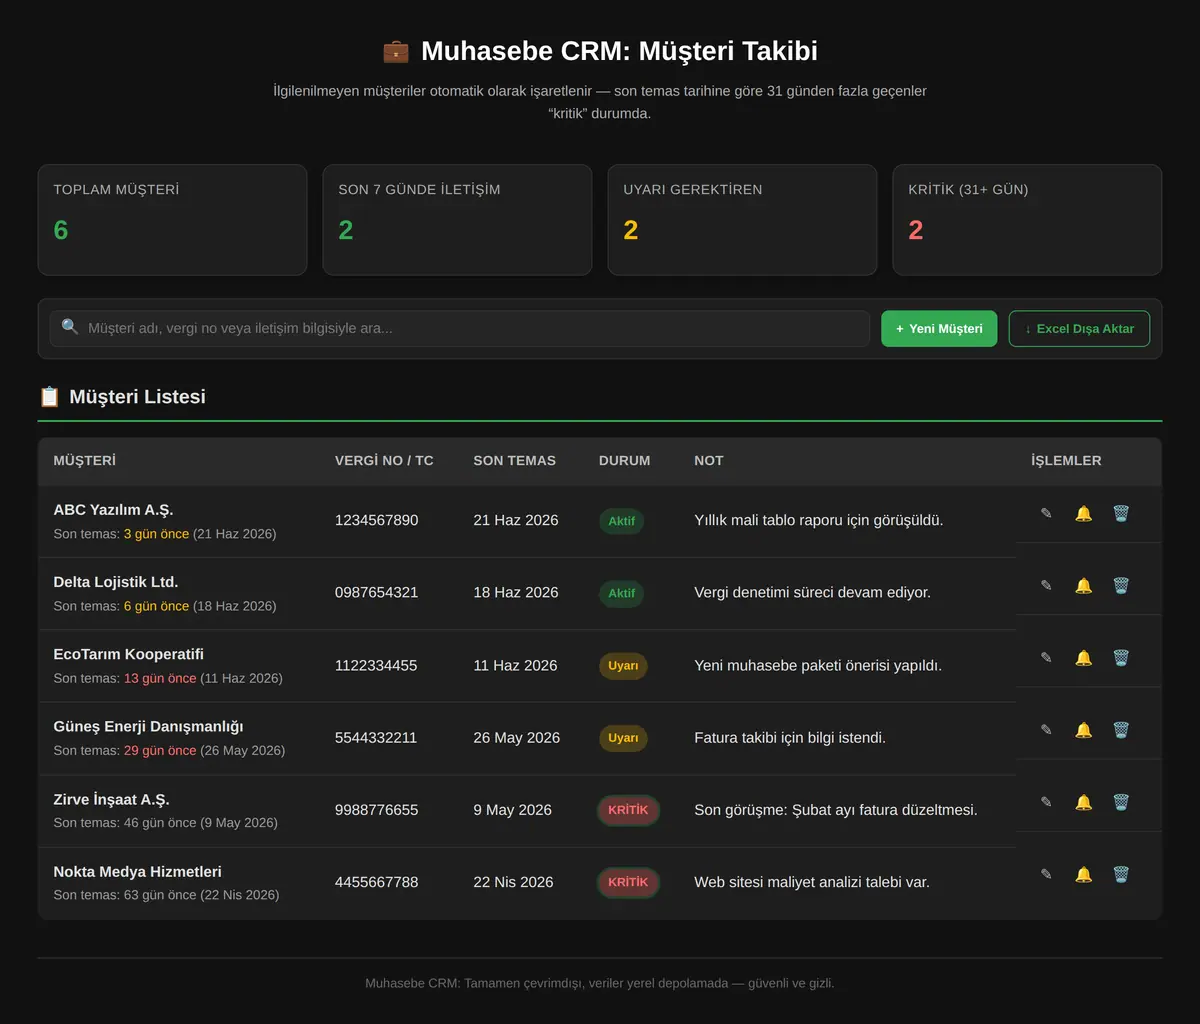The width and height of the screenshot is (1200, 1024).
Task: Click the SON TEMAS column header
Action: coord(514,461)
